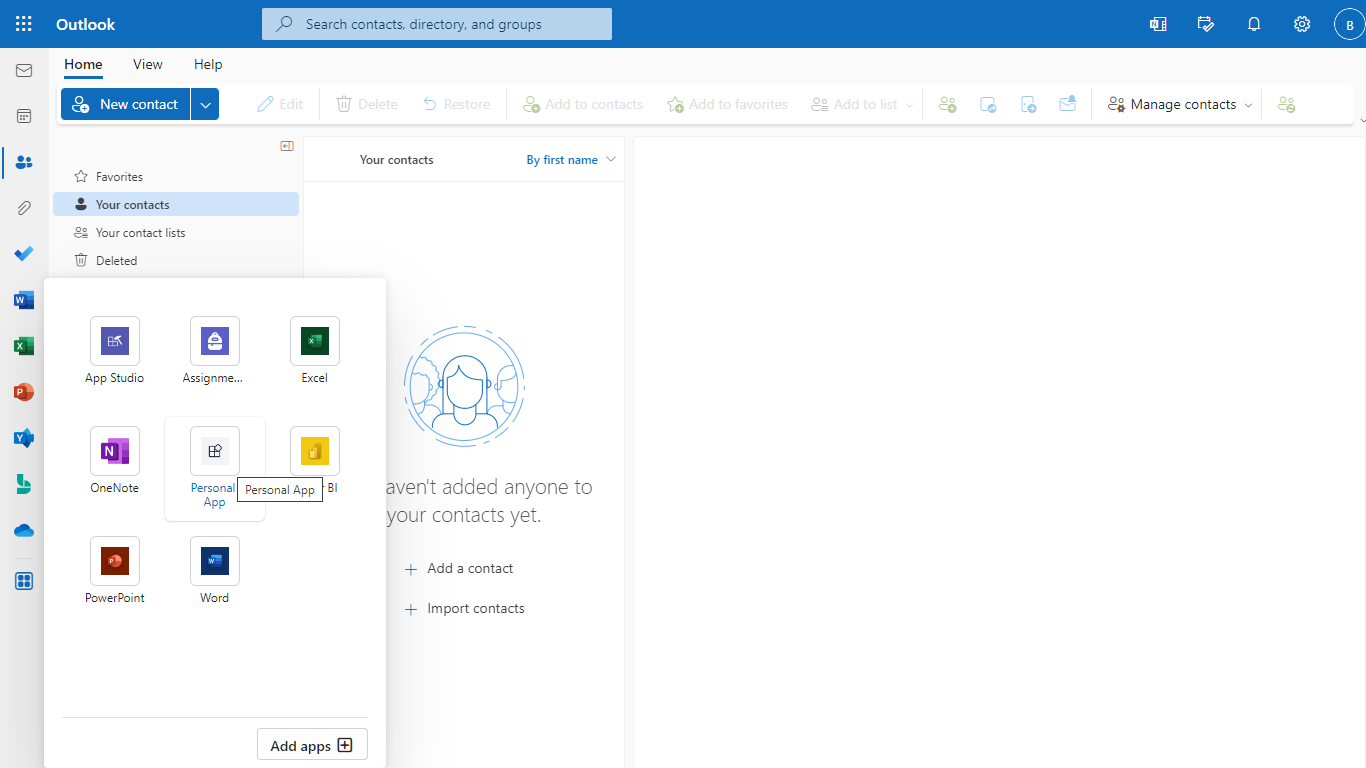The image size is (1366, 768).
Task: Click the Import contacts link
Action: tap(464, 608)
